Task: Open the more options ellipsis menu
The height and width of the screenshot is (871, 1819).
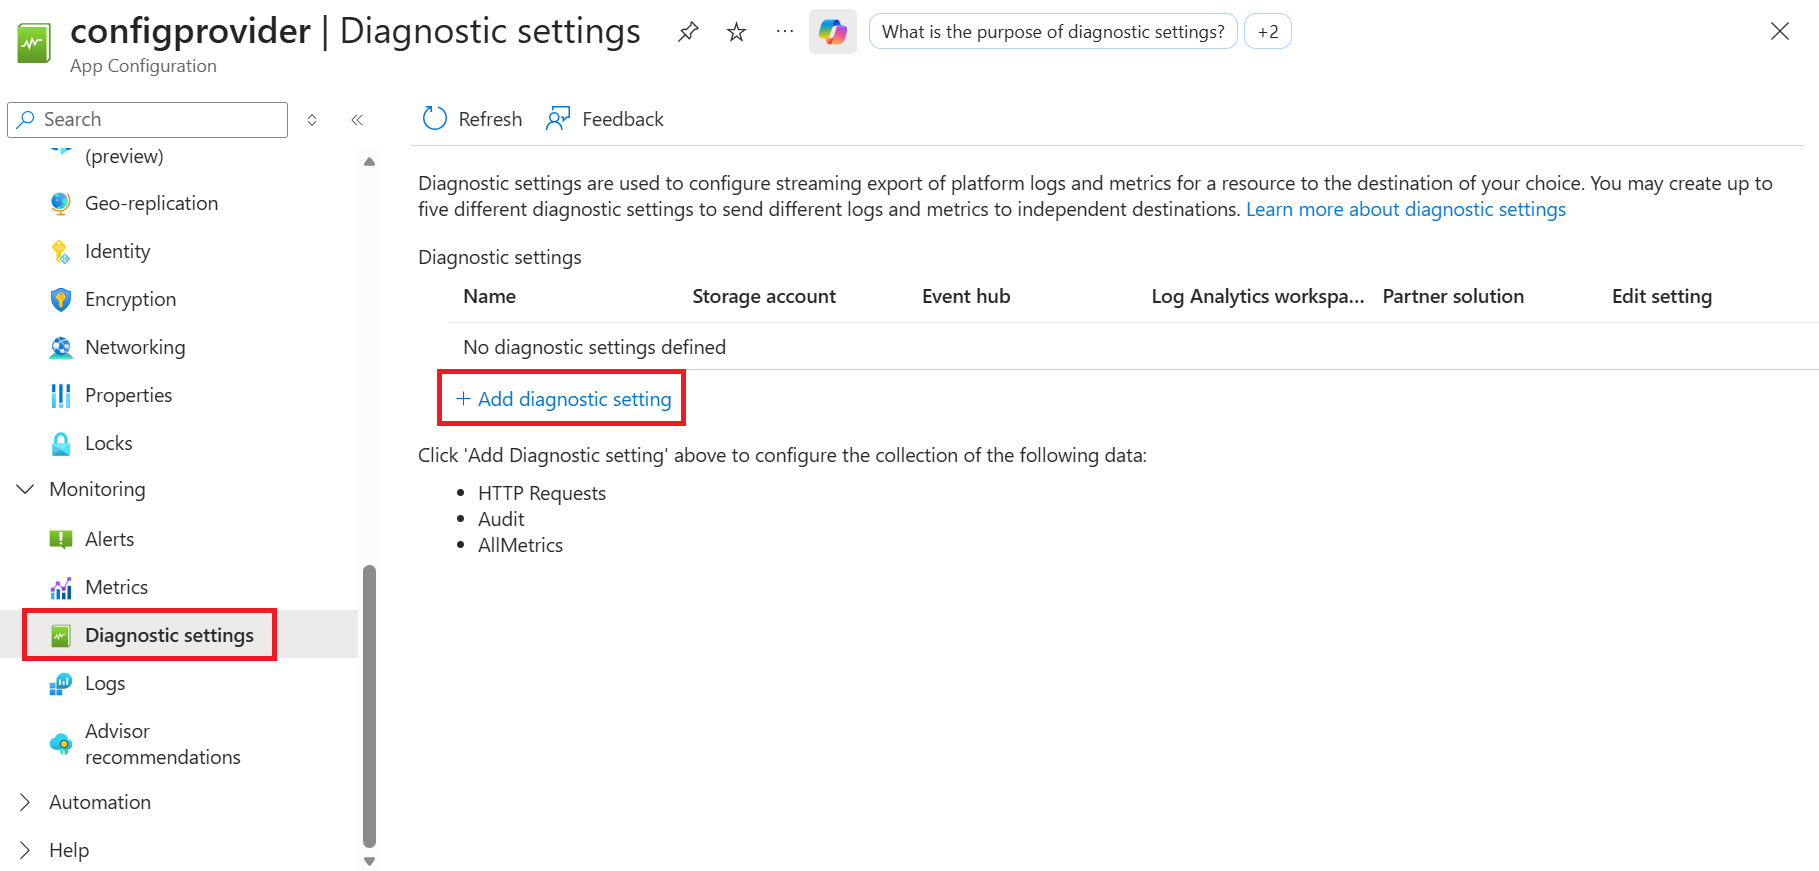Action: pyautogui.click(x=785, y=32)
